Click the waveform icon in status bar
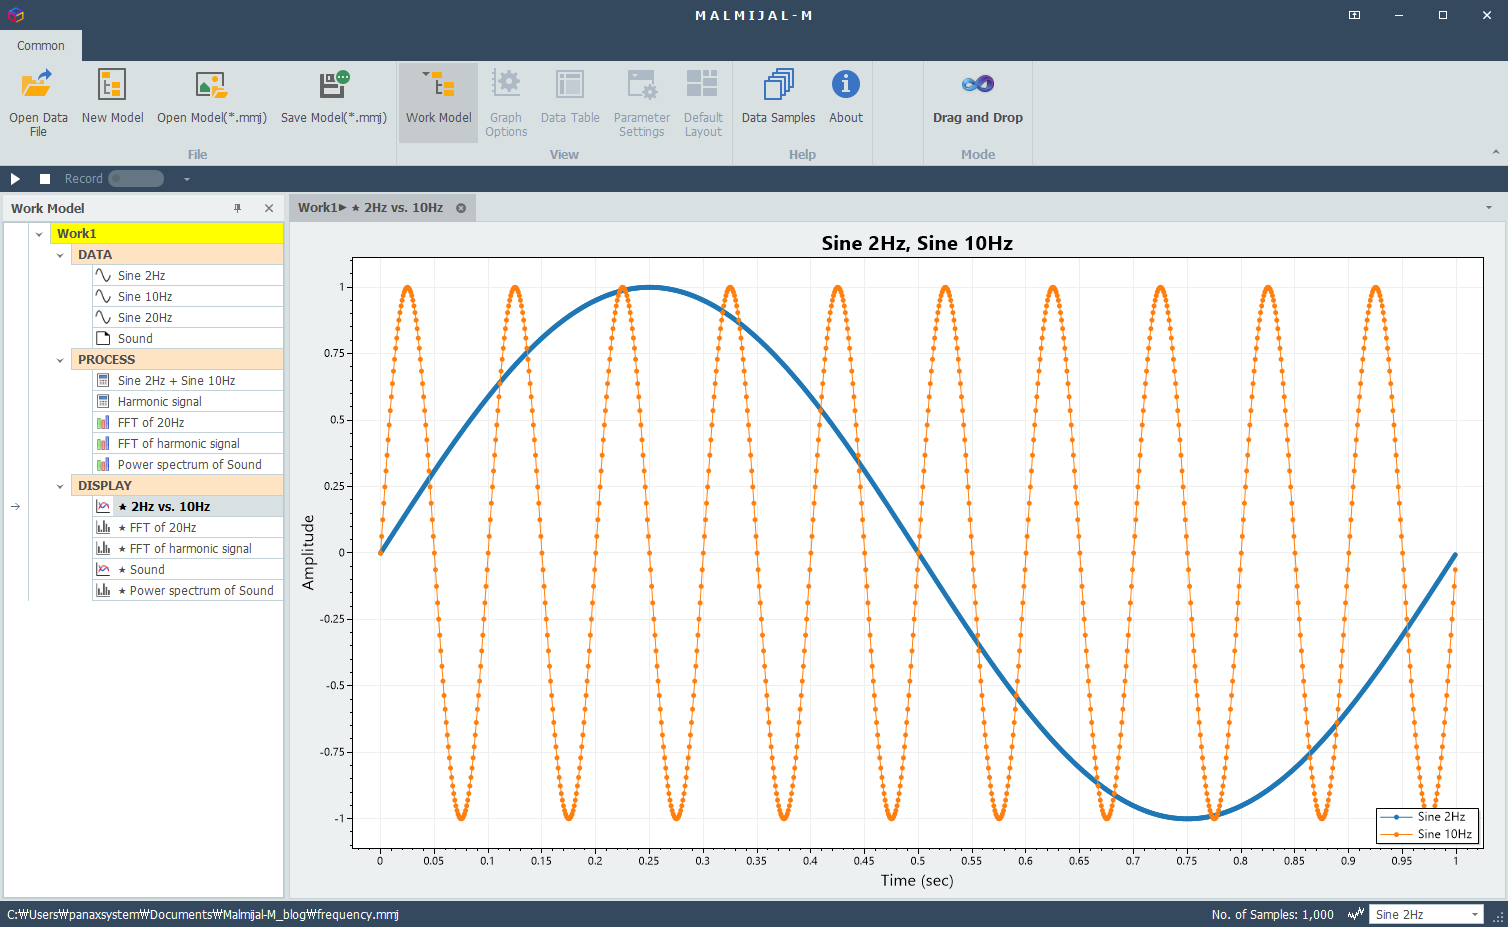1508x927 pixels. 1356,914
